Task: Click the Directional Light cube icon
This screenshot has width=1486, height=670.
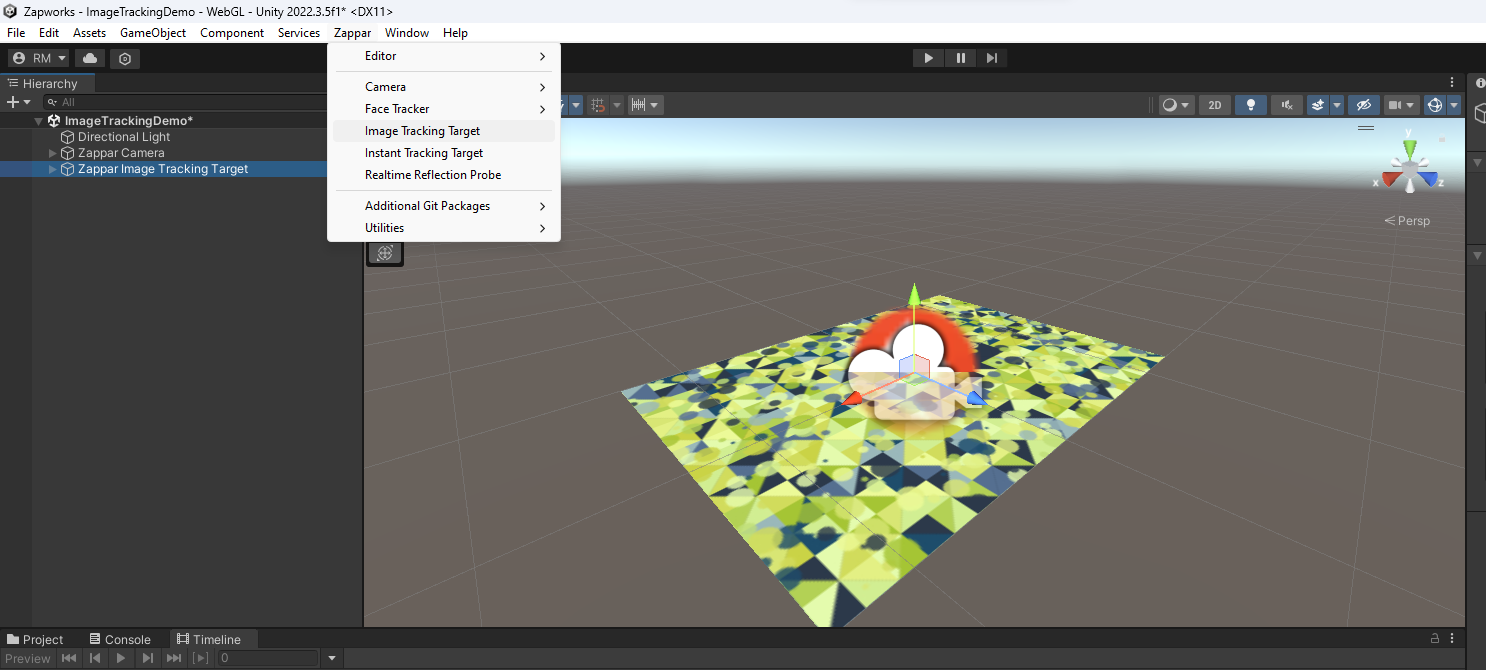Action: pos(68,137)
